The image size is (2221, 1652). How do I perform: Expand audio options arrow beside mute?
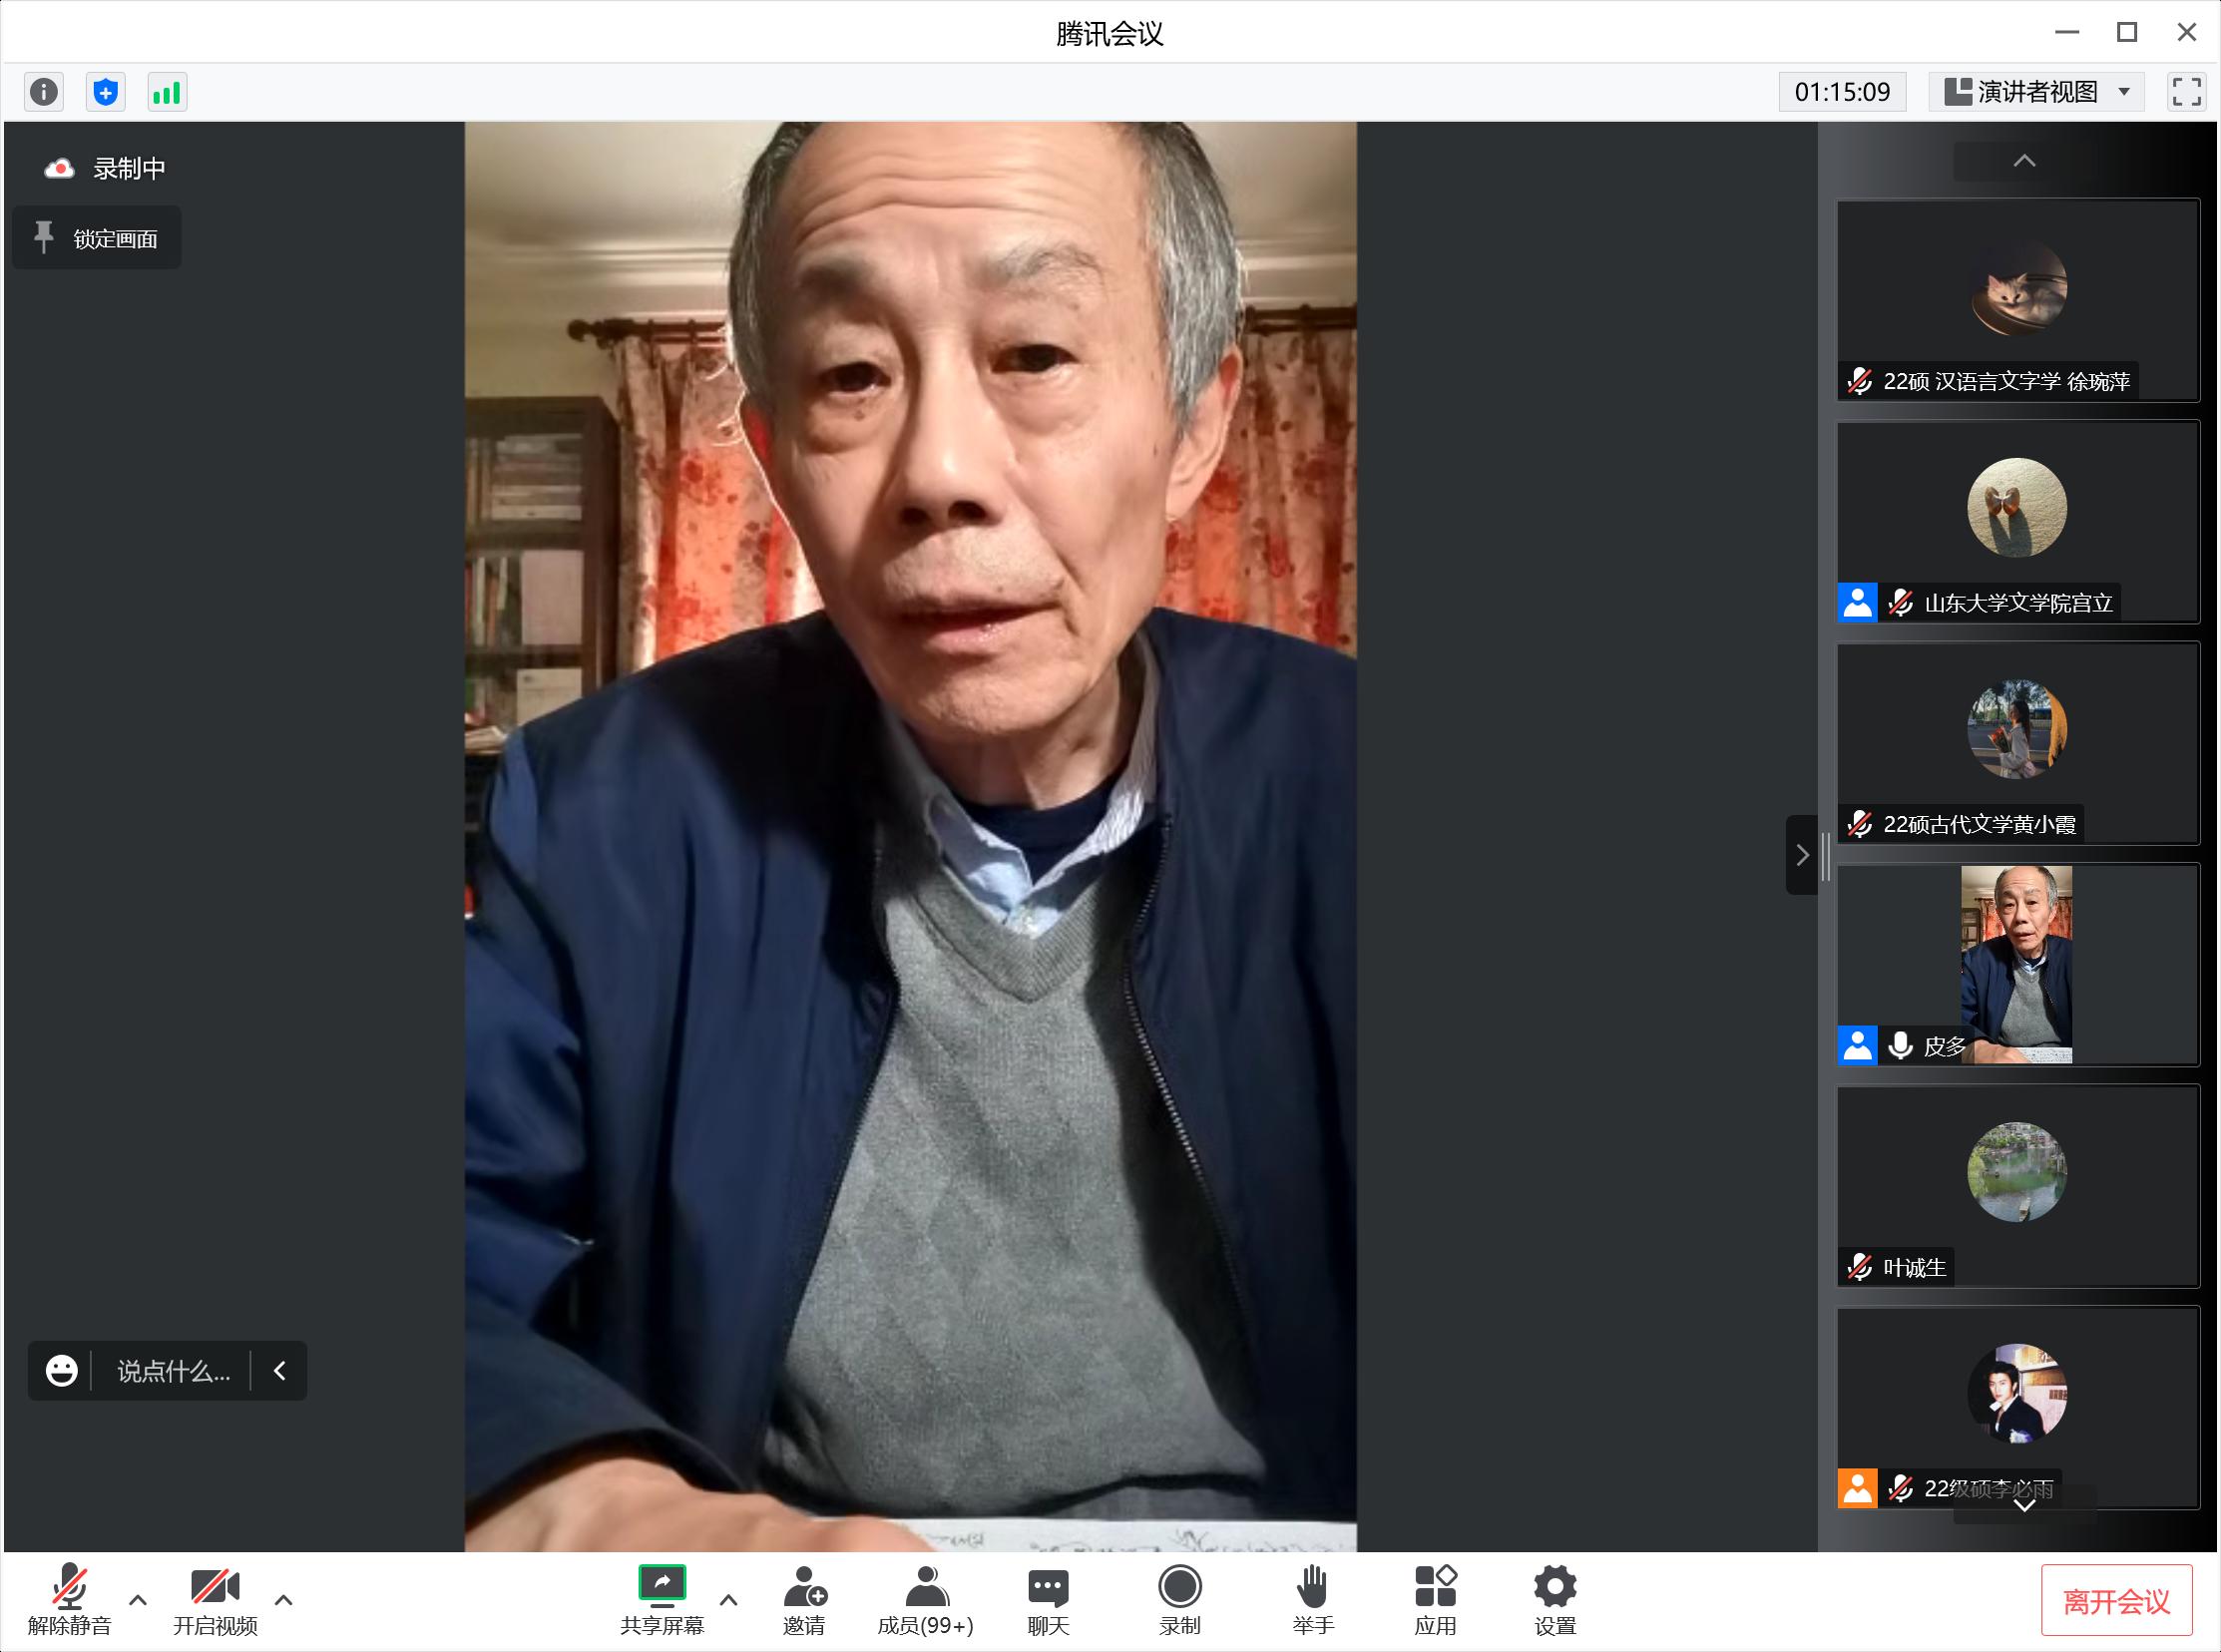[138, 1600]
